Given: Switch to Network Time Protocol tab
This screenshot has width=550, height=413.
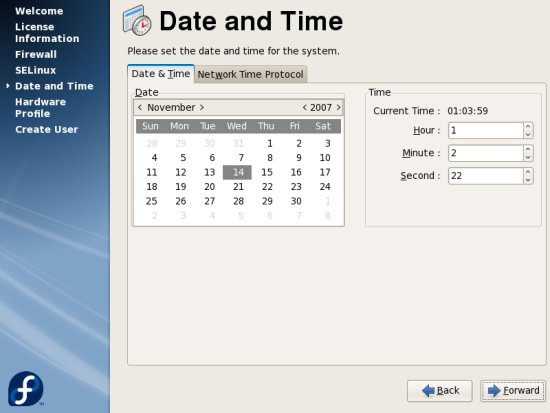Looking at the screenshot, I should 250,74.
